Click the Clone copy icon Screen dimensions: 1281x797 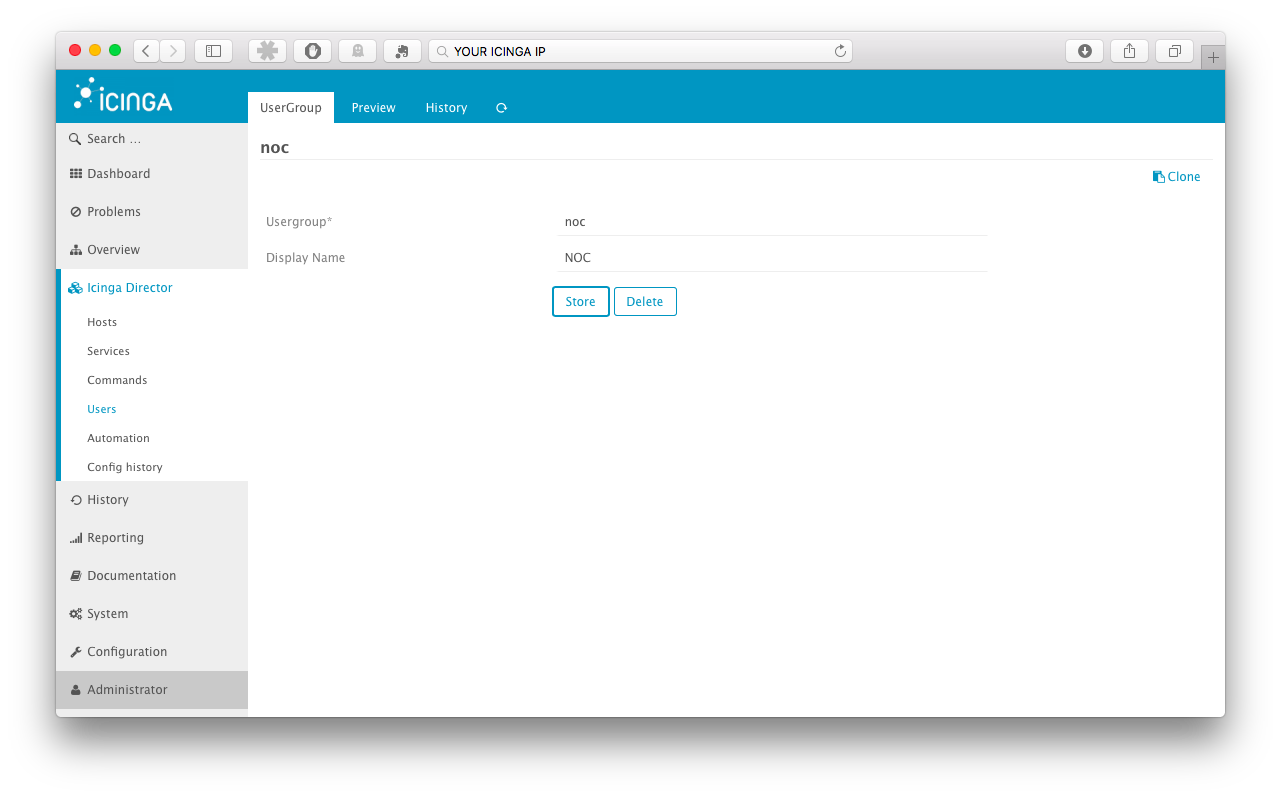click(1159, 177)
